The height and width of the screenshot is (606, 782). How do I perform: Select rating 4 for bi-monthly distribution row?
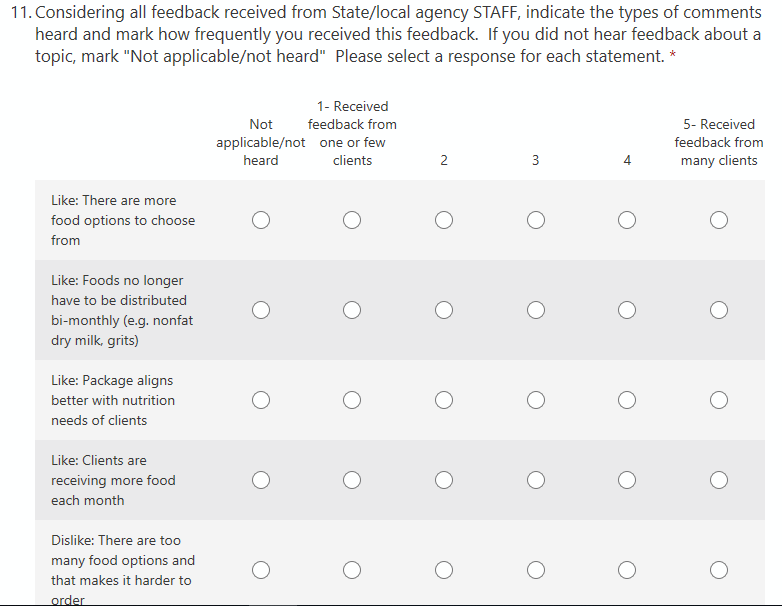(x=627, y=310)
